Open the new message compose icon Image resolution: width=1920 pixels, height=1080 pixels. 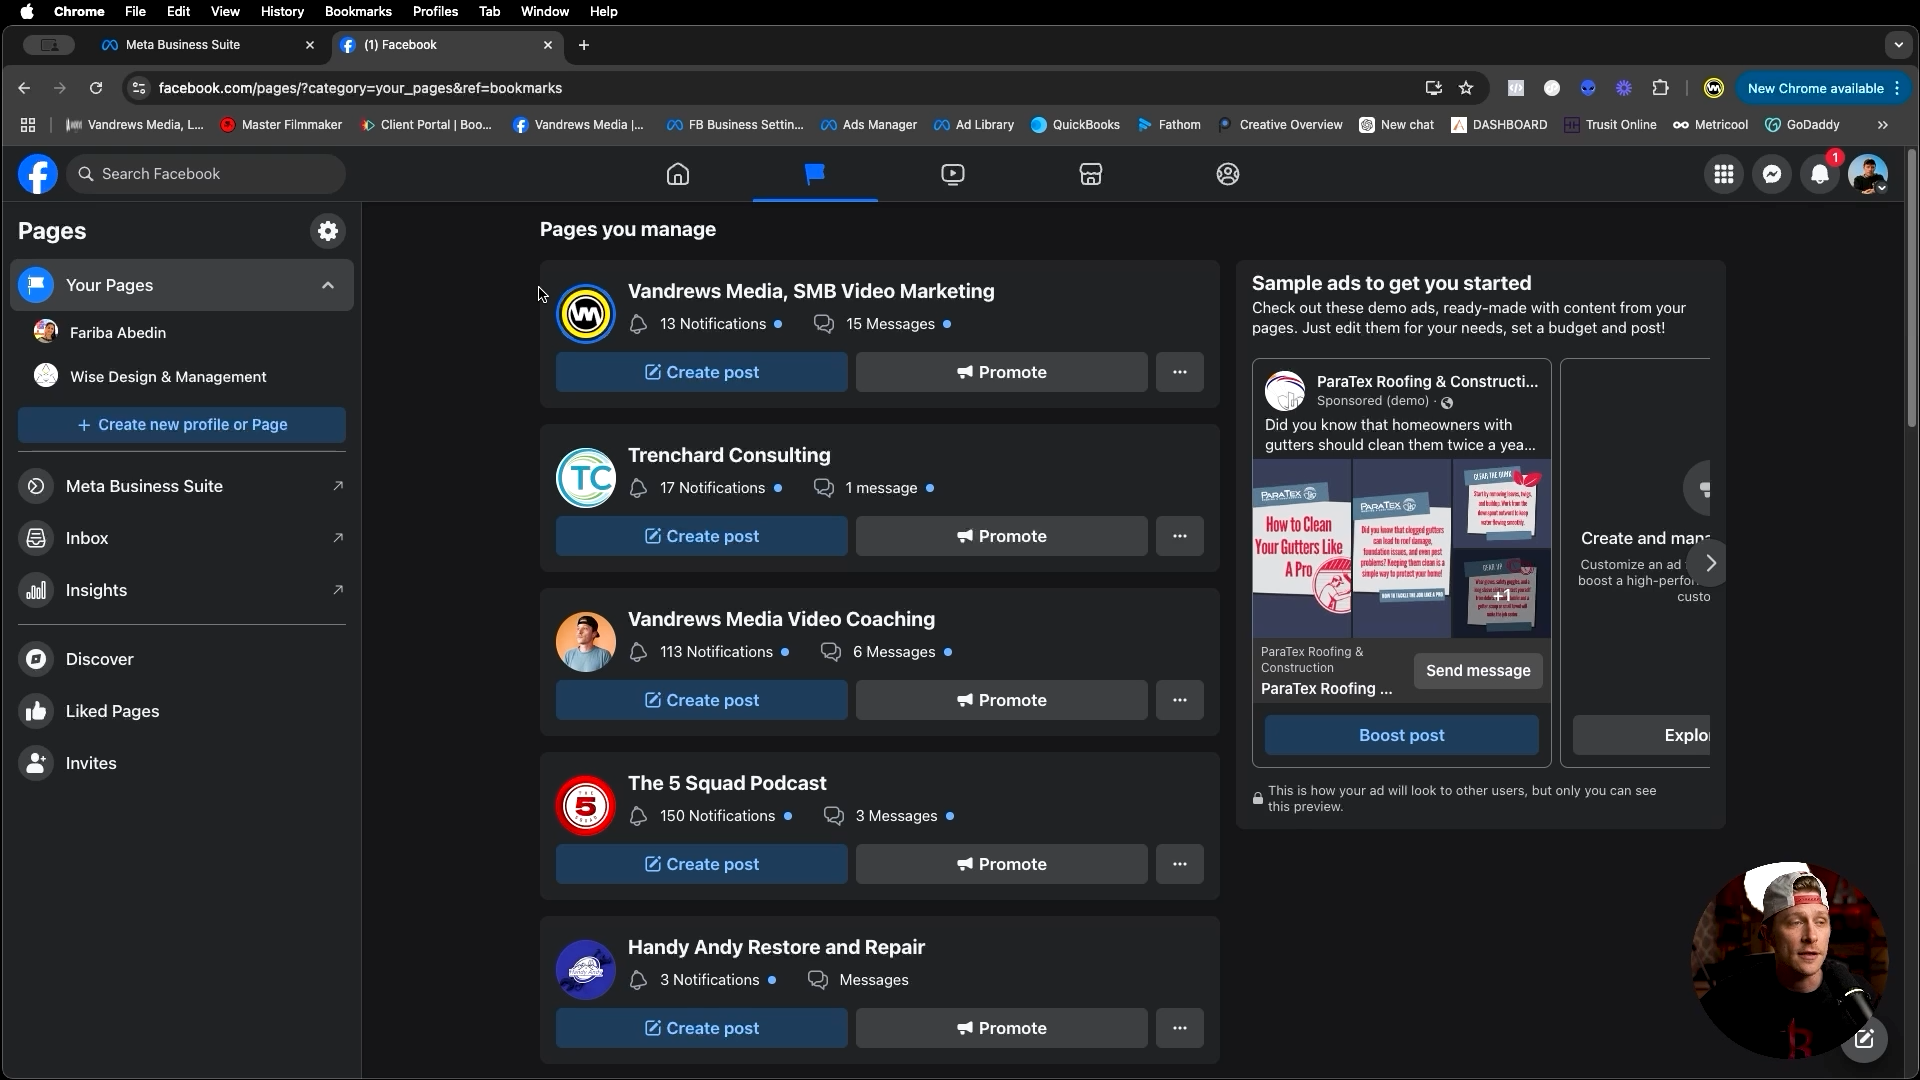[1864, 1038]
